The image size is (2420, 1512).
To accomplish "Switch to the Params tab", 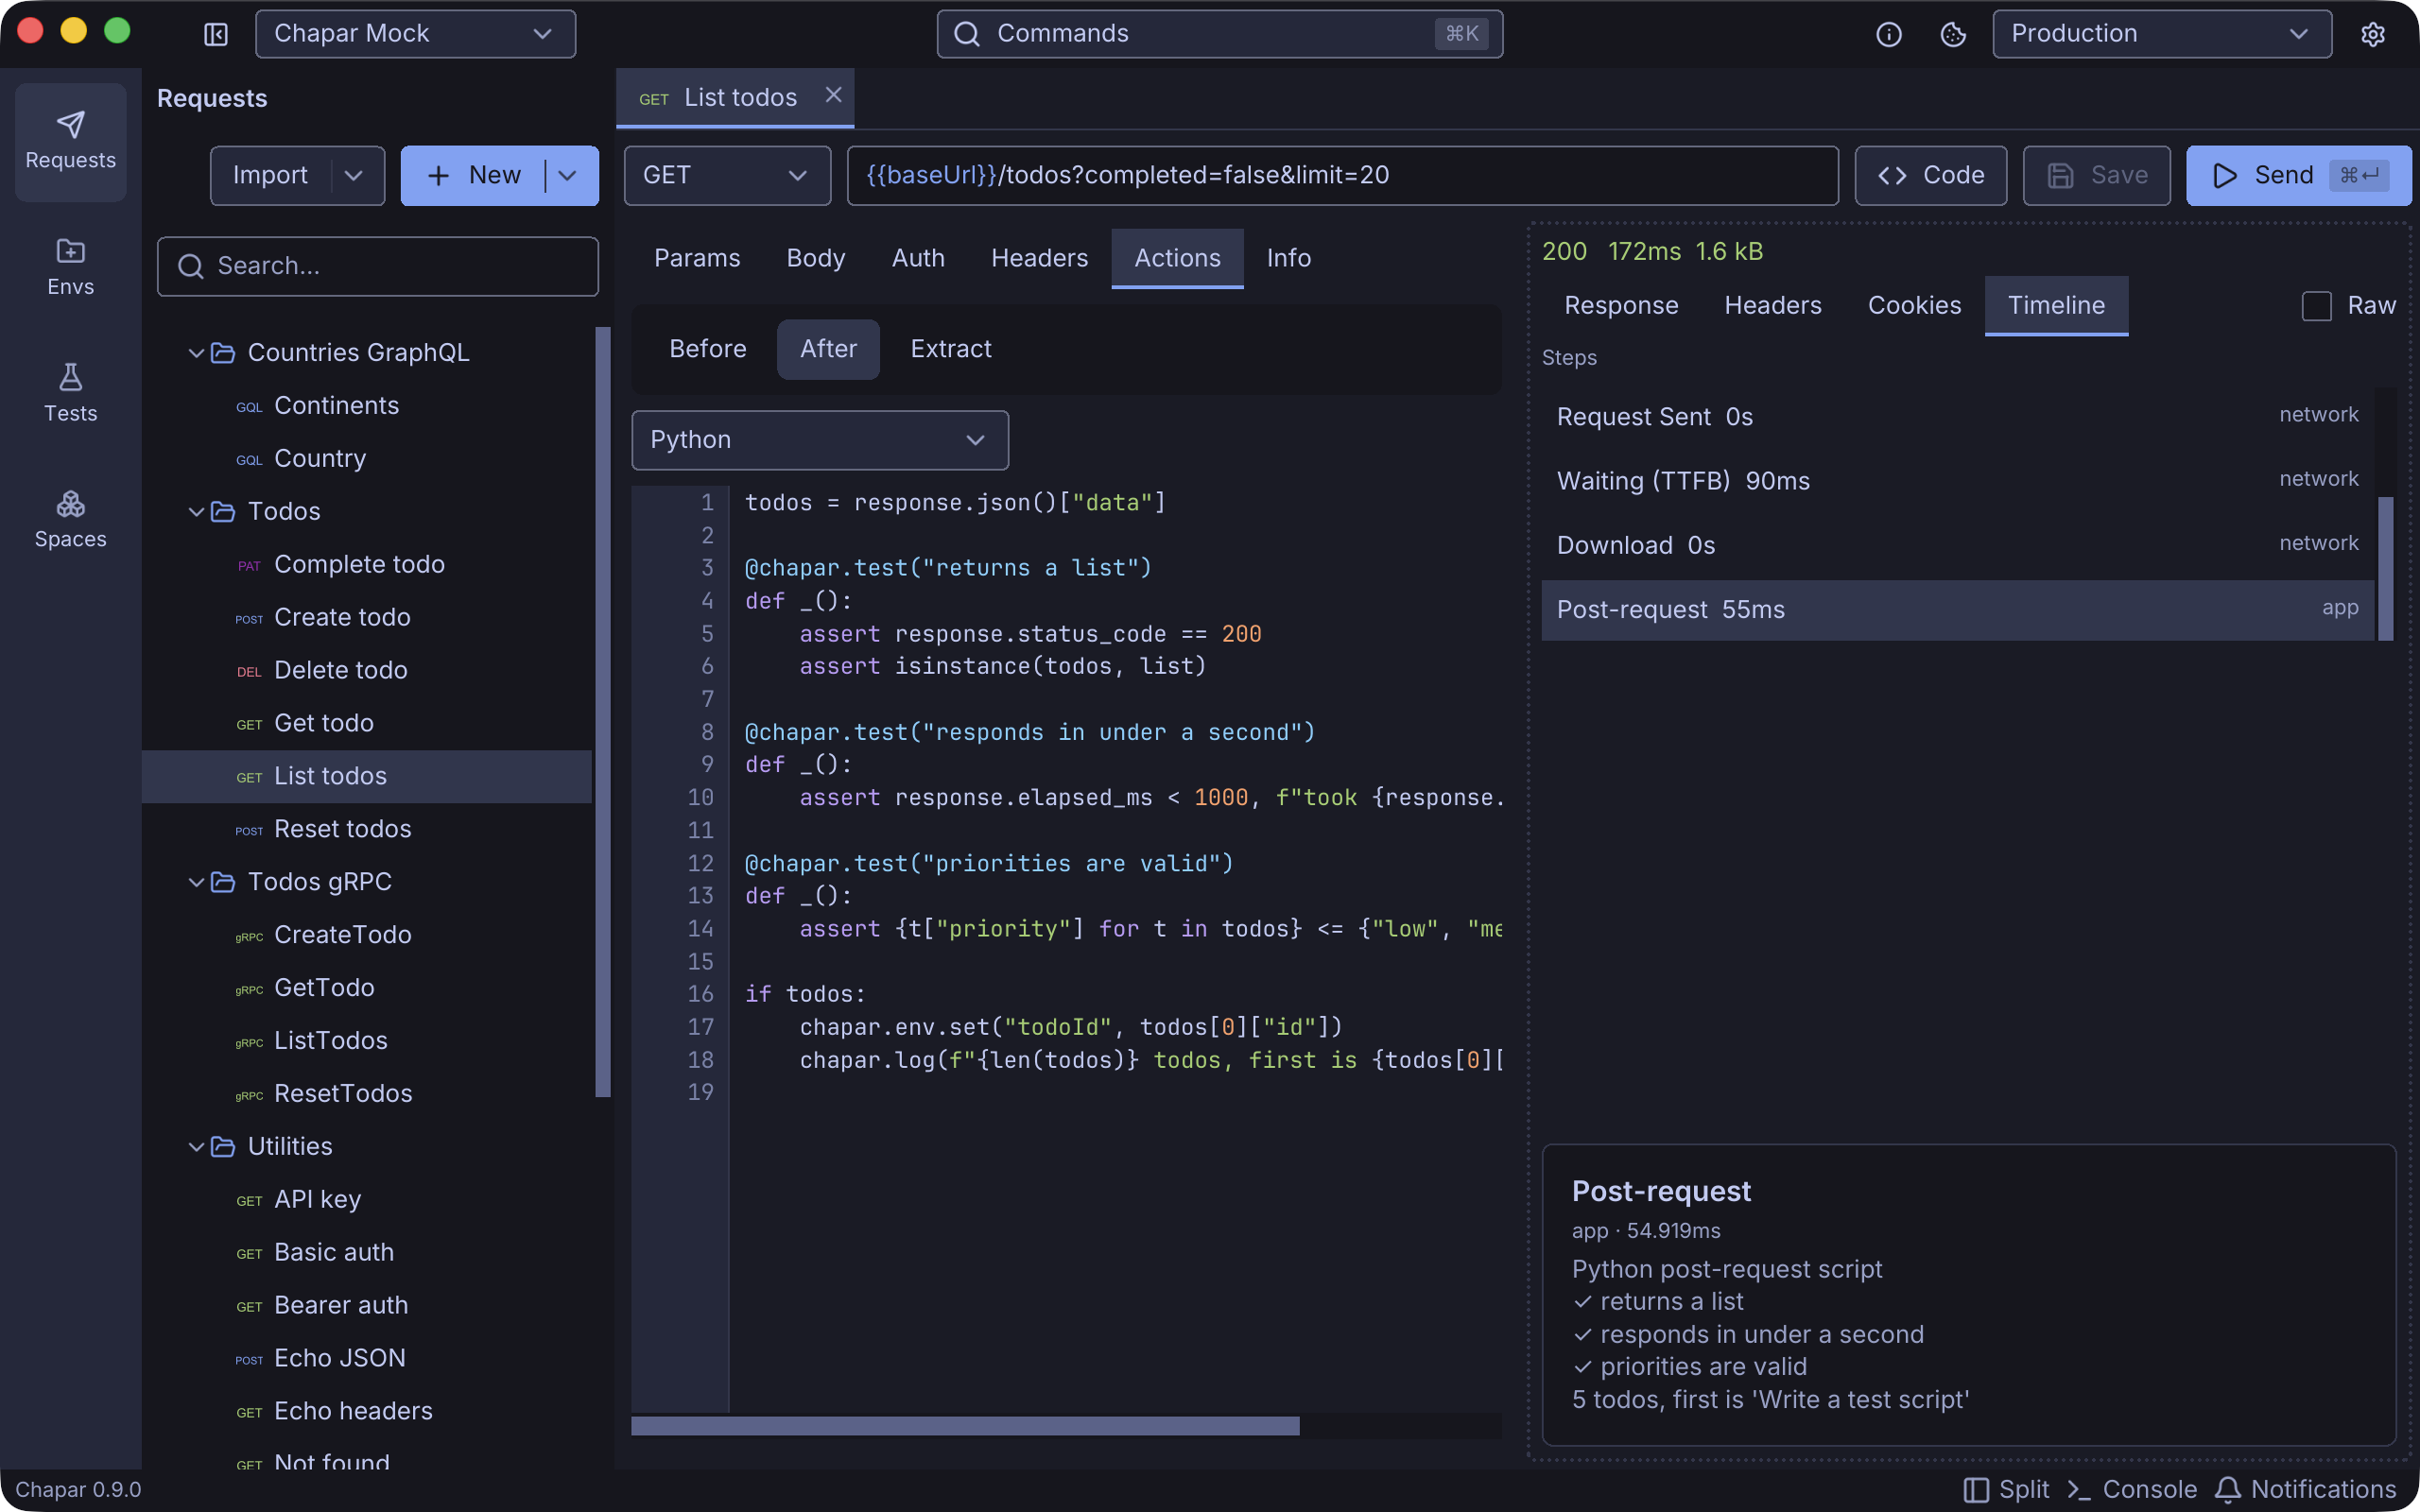I will point(697,258).
